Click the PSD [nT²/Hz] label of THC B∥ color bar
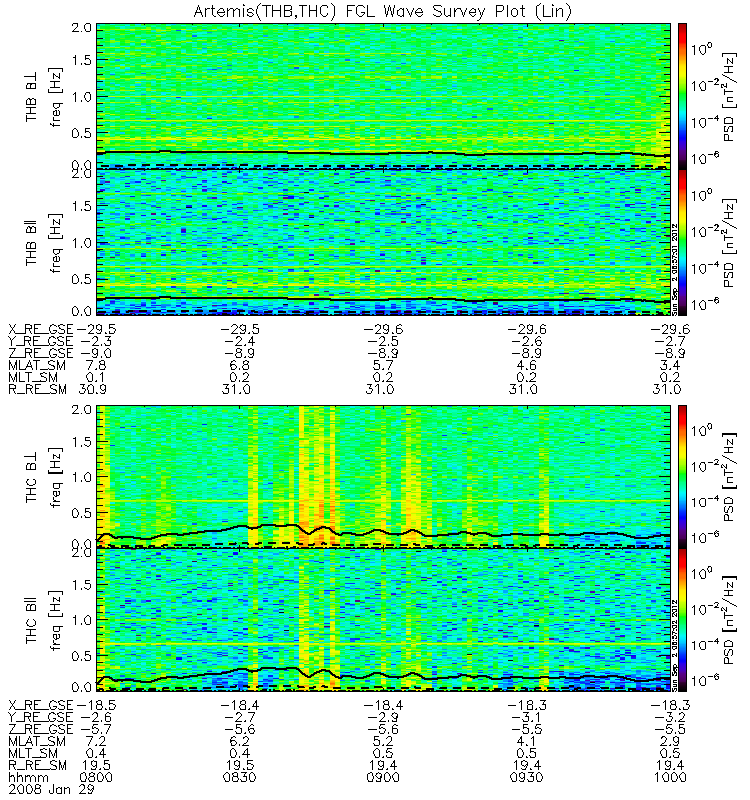The height and width of the screenshot is (800, 750). pyautogui.click(x=729, y=620)
